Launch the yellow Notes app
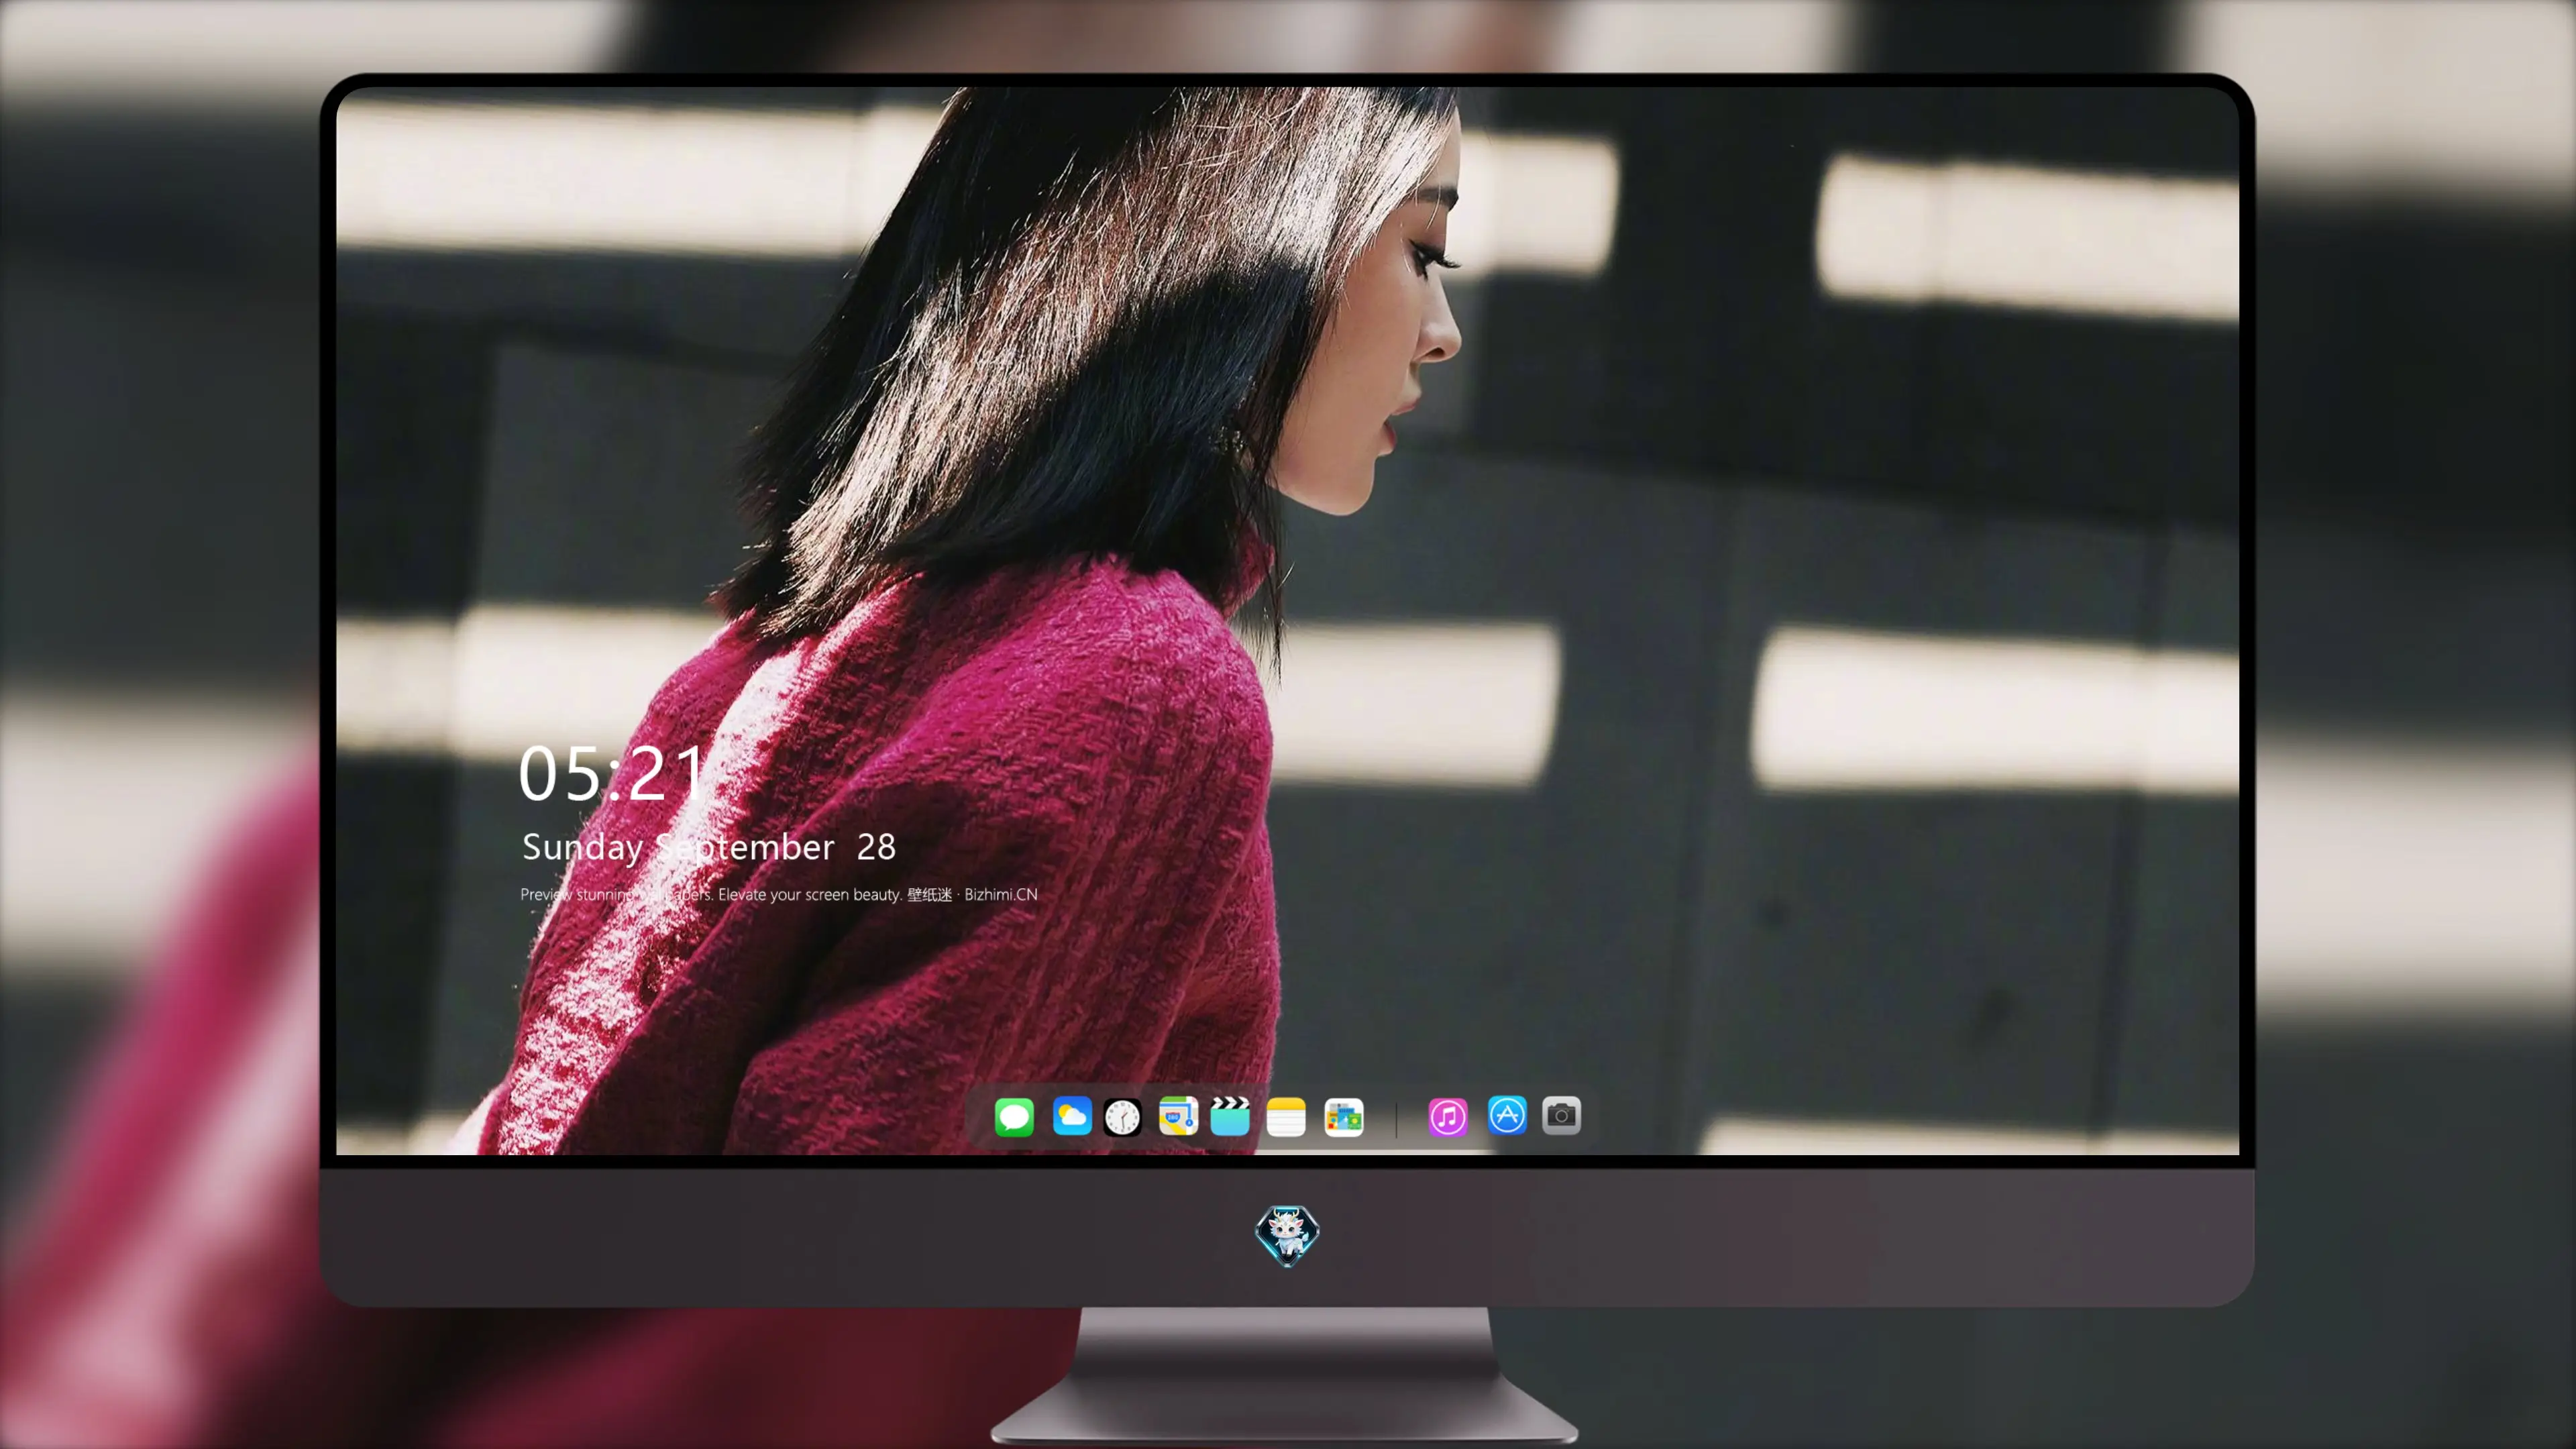This screenshot has height=1449, width=2576. click(1286, 1117)
